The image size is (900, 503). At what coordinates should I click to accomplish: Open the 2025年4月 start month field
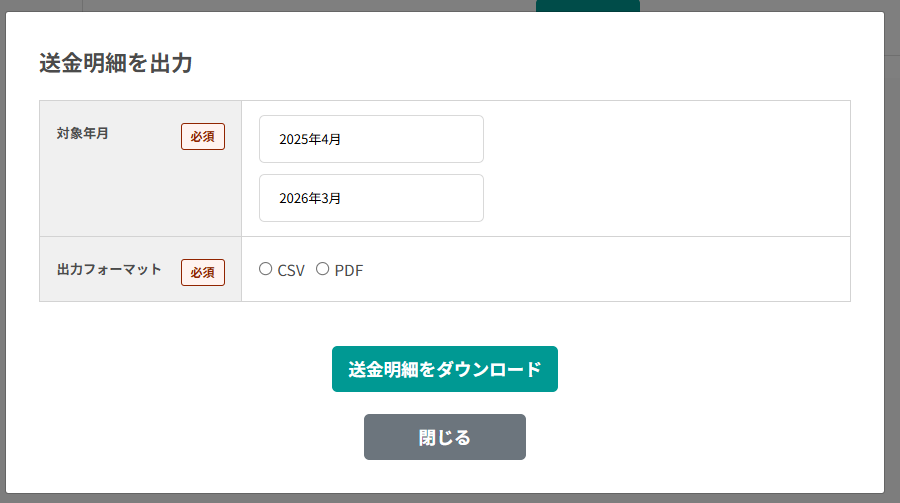point(371,139)
